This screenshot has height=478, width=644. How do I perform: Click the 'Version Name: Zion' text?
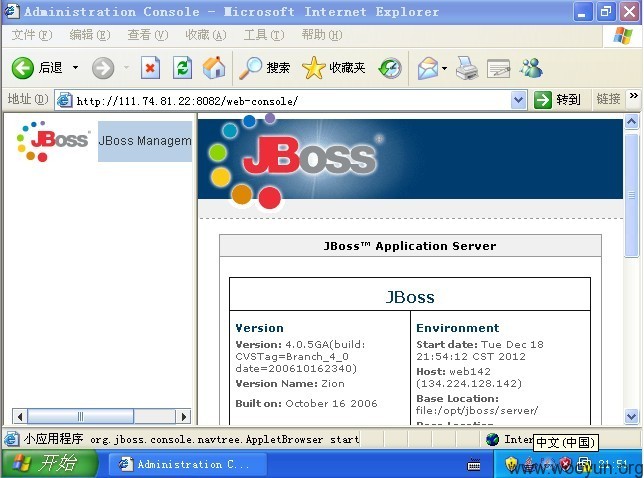(290, 384)
